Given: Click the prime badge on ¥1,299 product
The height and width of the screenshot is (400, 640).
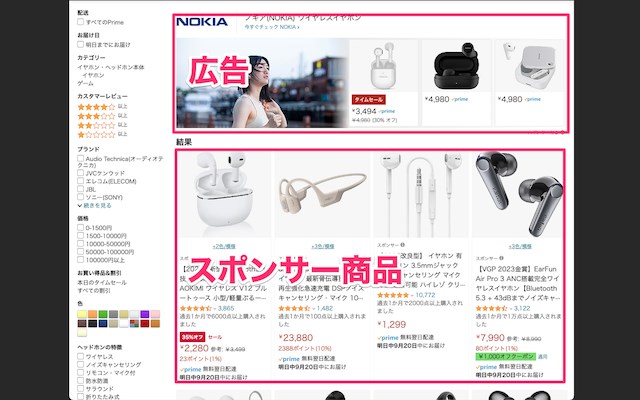Looking at the screenshot, I should pyautogui.click(x=388, y=338).
